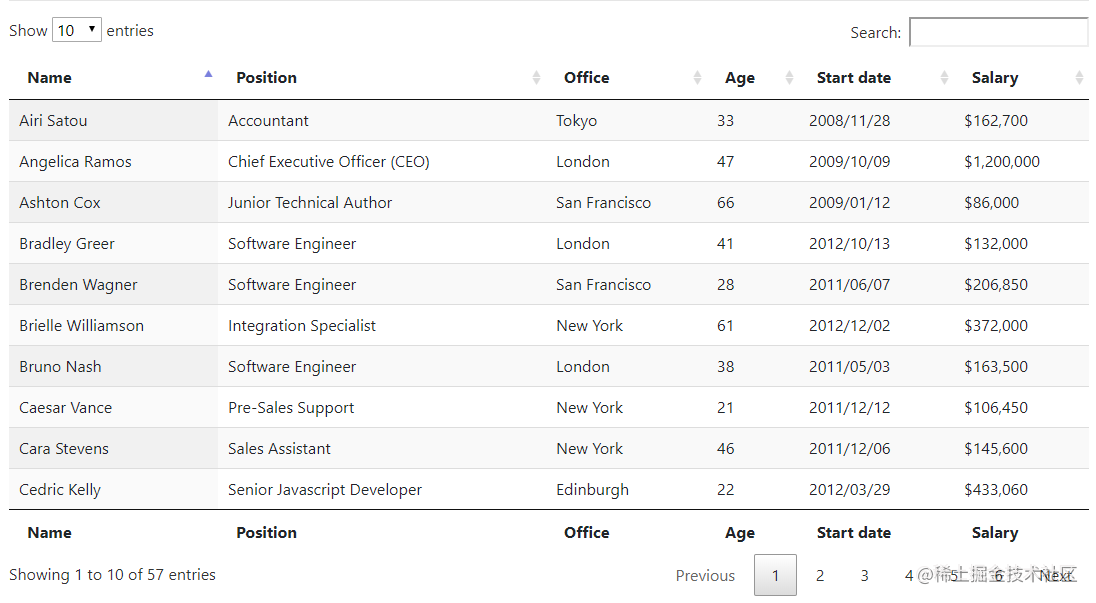Image resolution: width=1096 pixels, height=603 pixels.
Task: Sort by the Office header label
Action: click(x=586, y=78)
